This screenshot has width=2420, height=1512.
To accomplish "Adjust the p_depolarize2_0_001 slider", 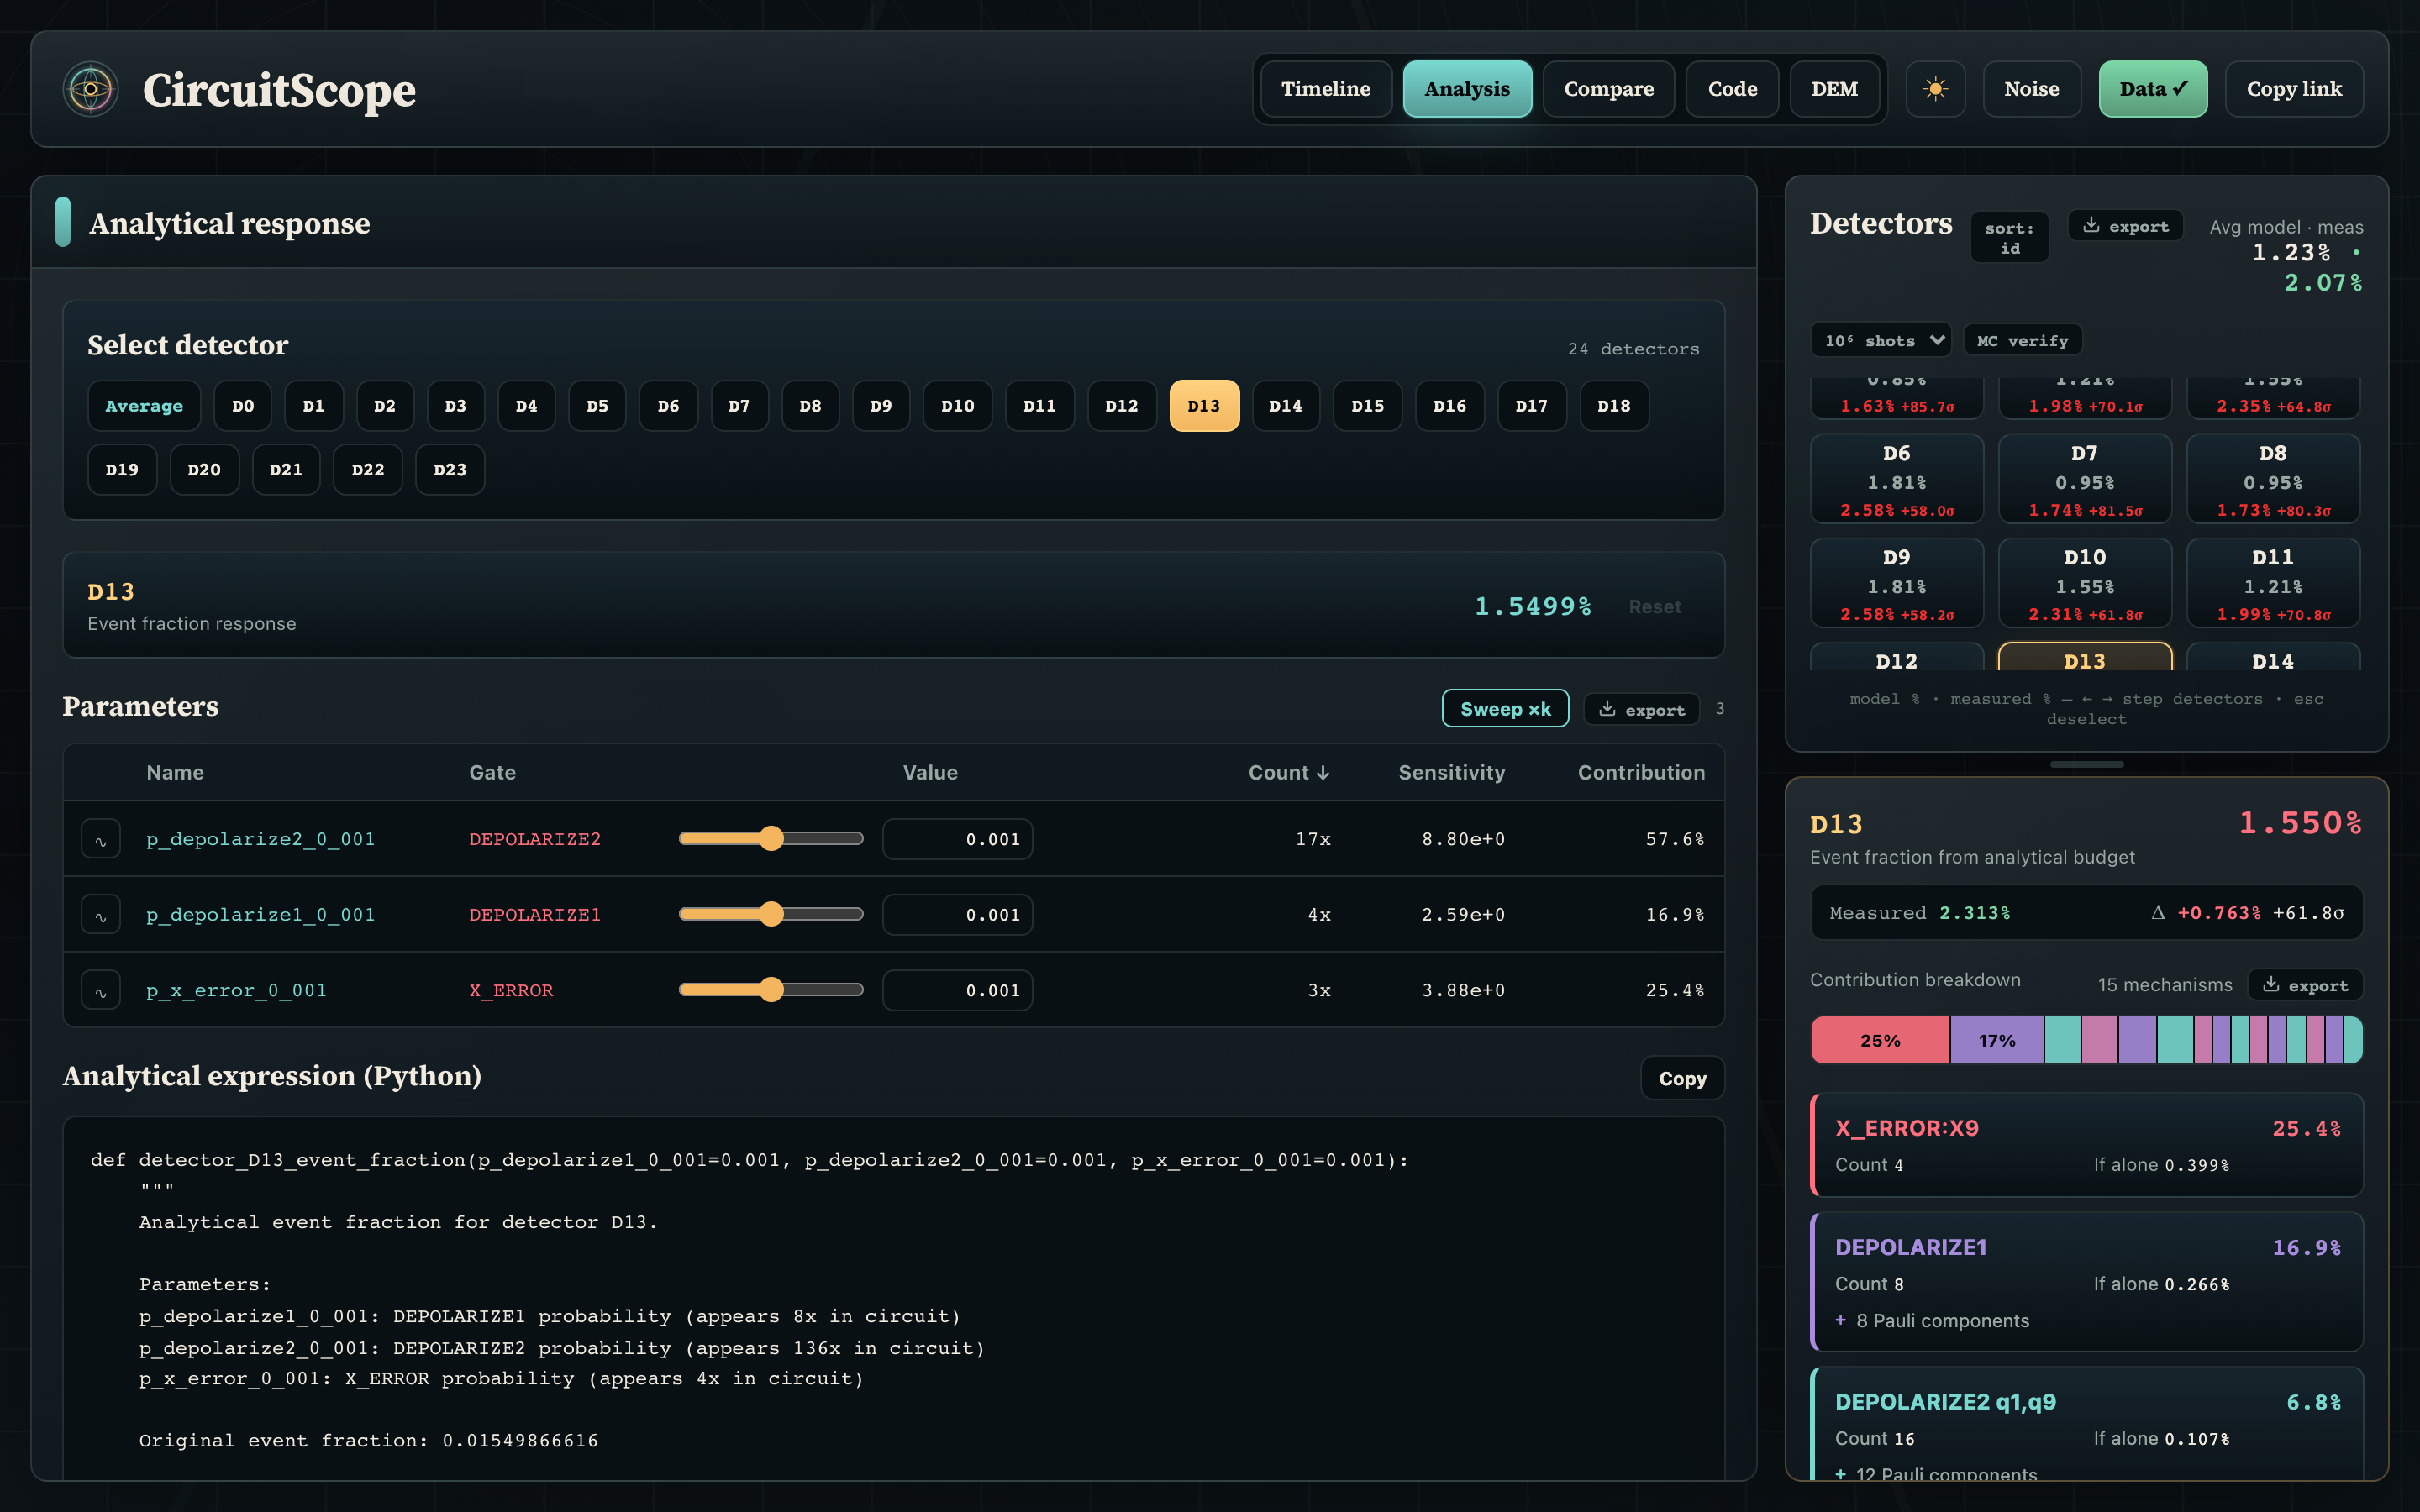I will pyautogui.click(x=771, y=839).
